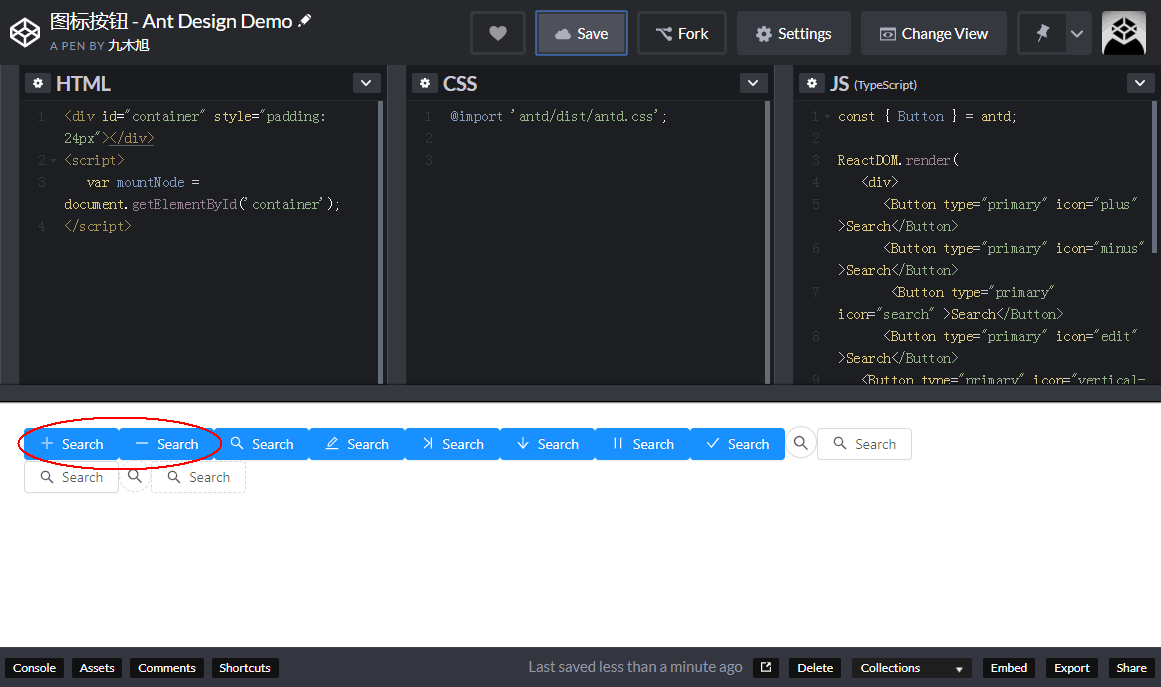The height and width of the screenshot is (687, 1161).
Task: Delete this pen
Action: coord(815,668)
